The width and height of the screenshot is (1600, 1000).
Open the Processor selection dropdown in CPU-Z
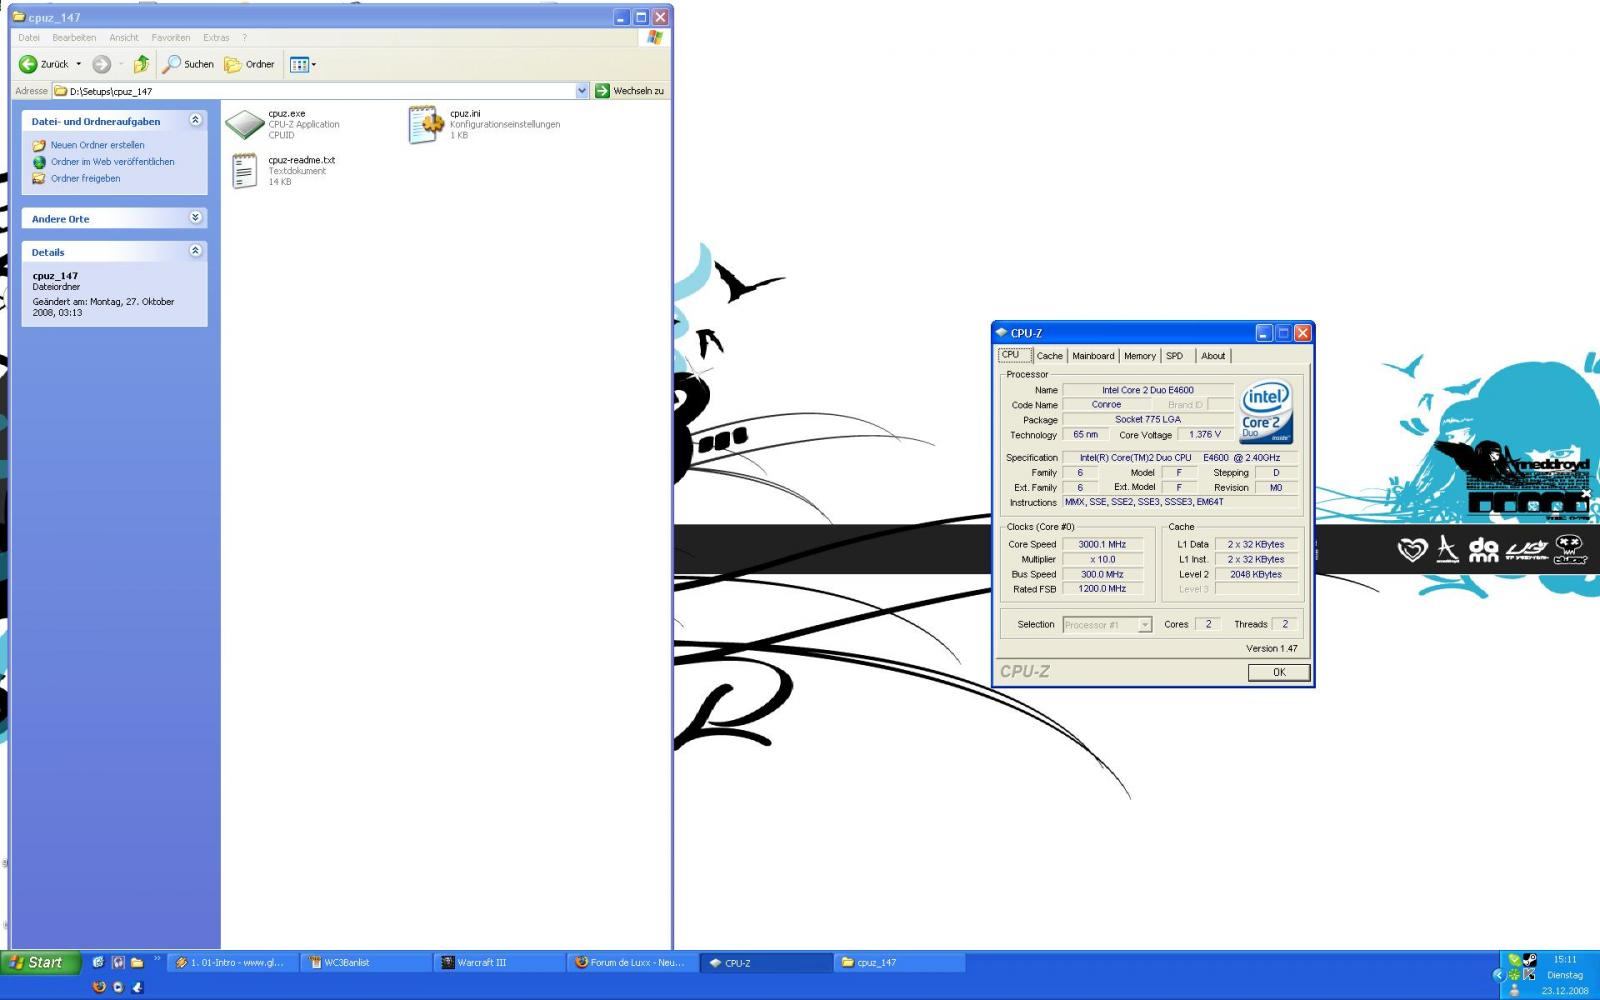pos(1144,625)
